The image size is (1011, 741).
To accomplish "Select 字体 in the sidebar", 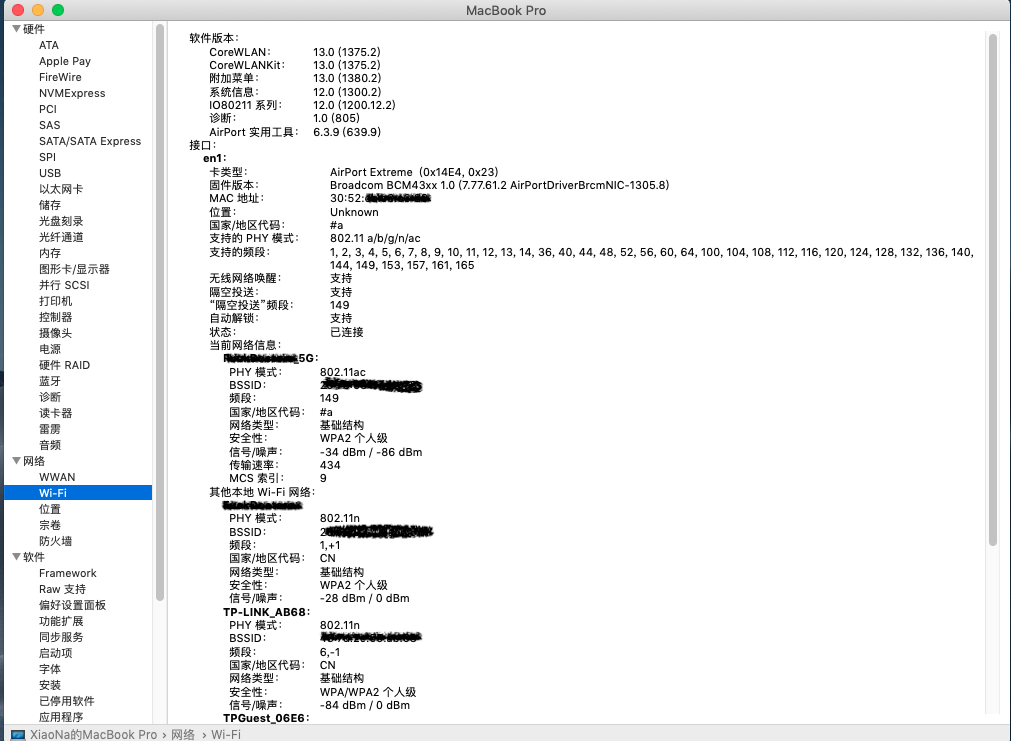I will pyautogui.click(x=50, y=669).
